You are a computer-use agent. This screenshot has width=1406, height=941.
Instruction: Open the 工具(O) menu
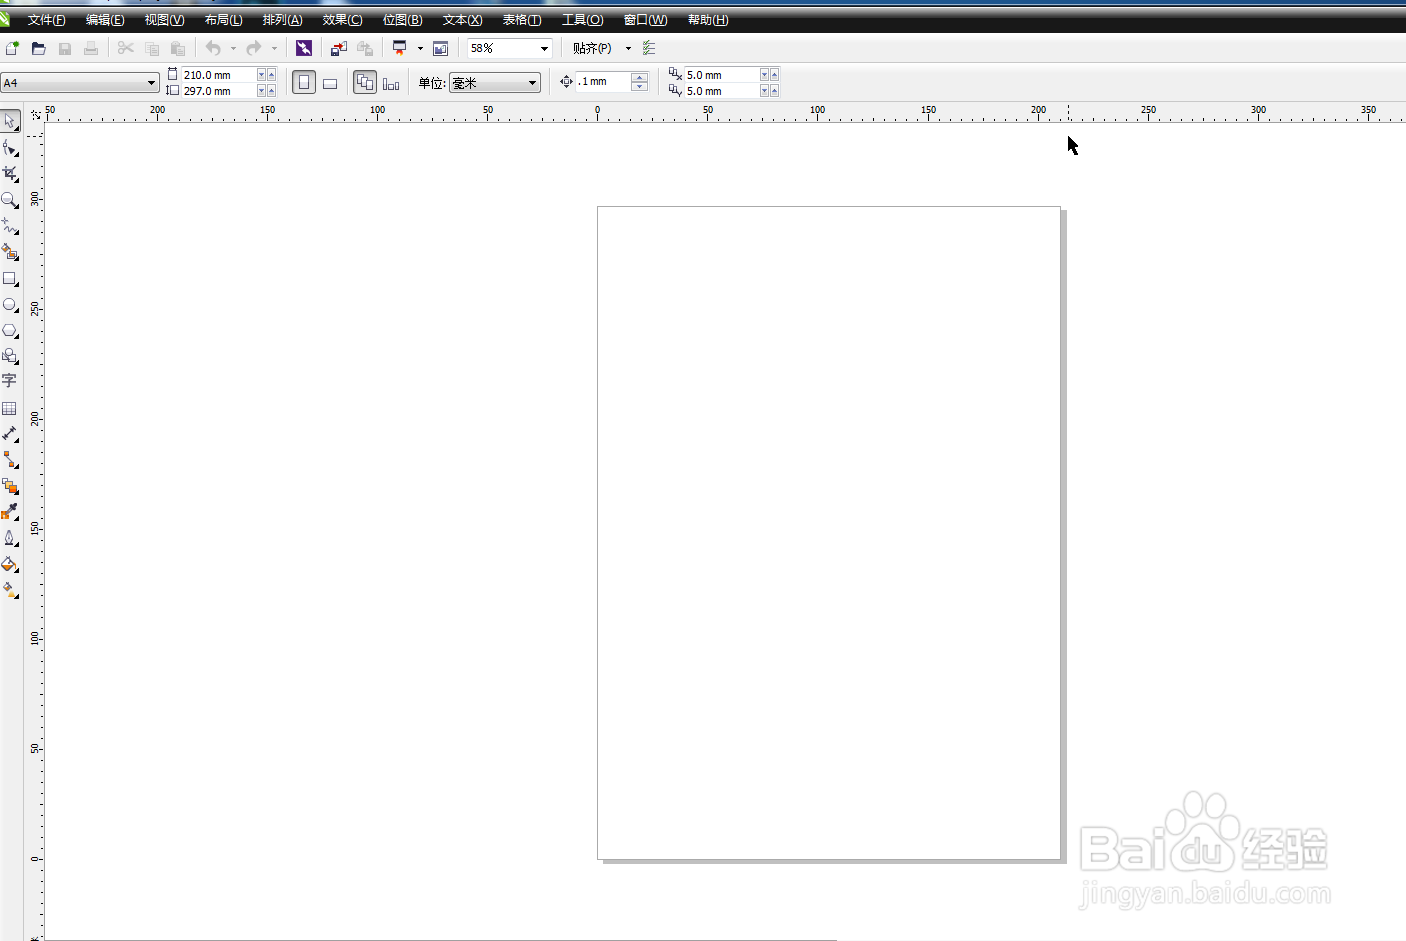pyautogui.click(x=582, y=20)
